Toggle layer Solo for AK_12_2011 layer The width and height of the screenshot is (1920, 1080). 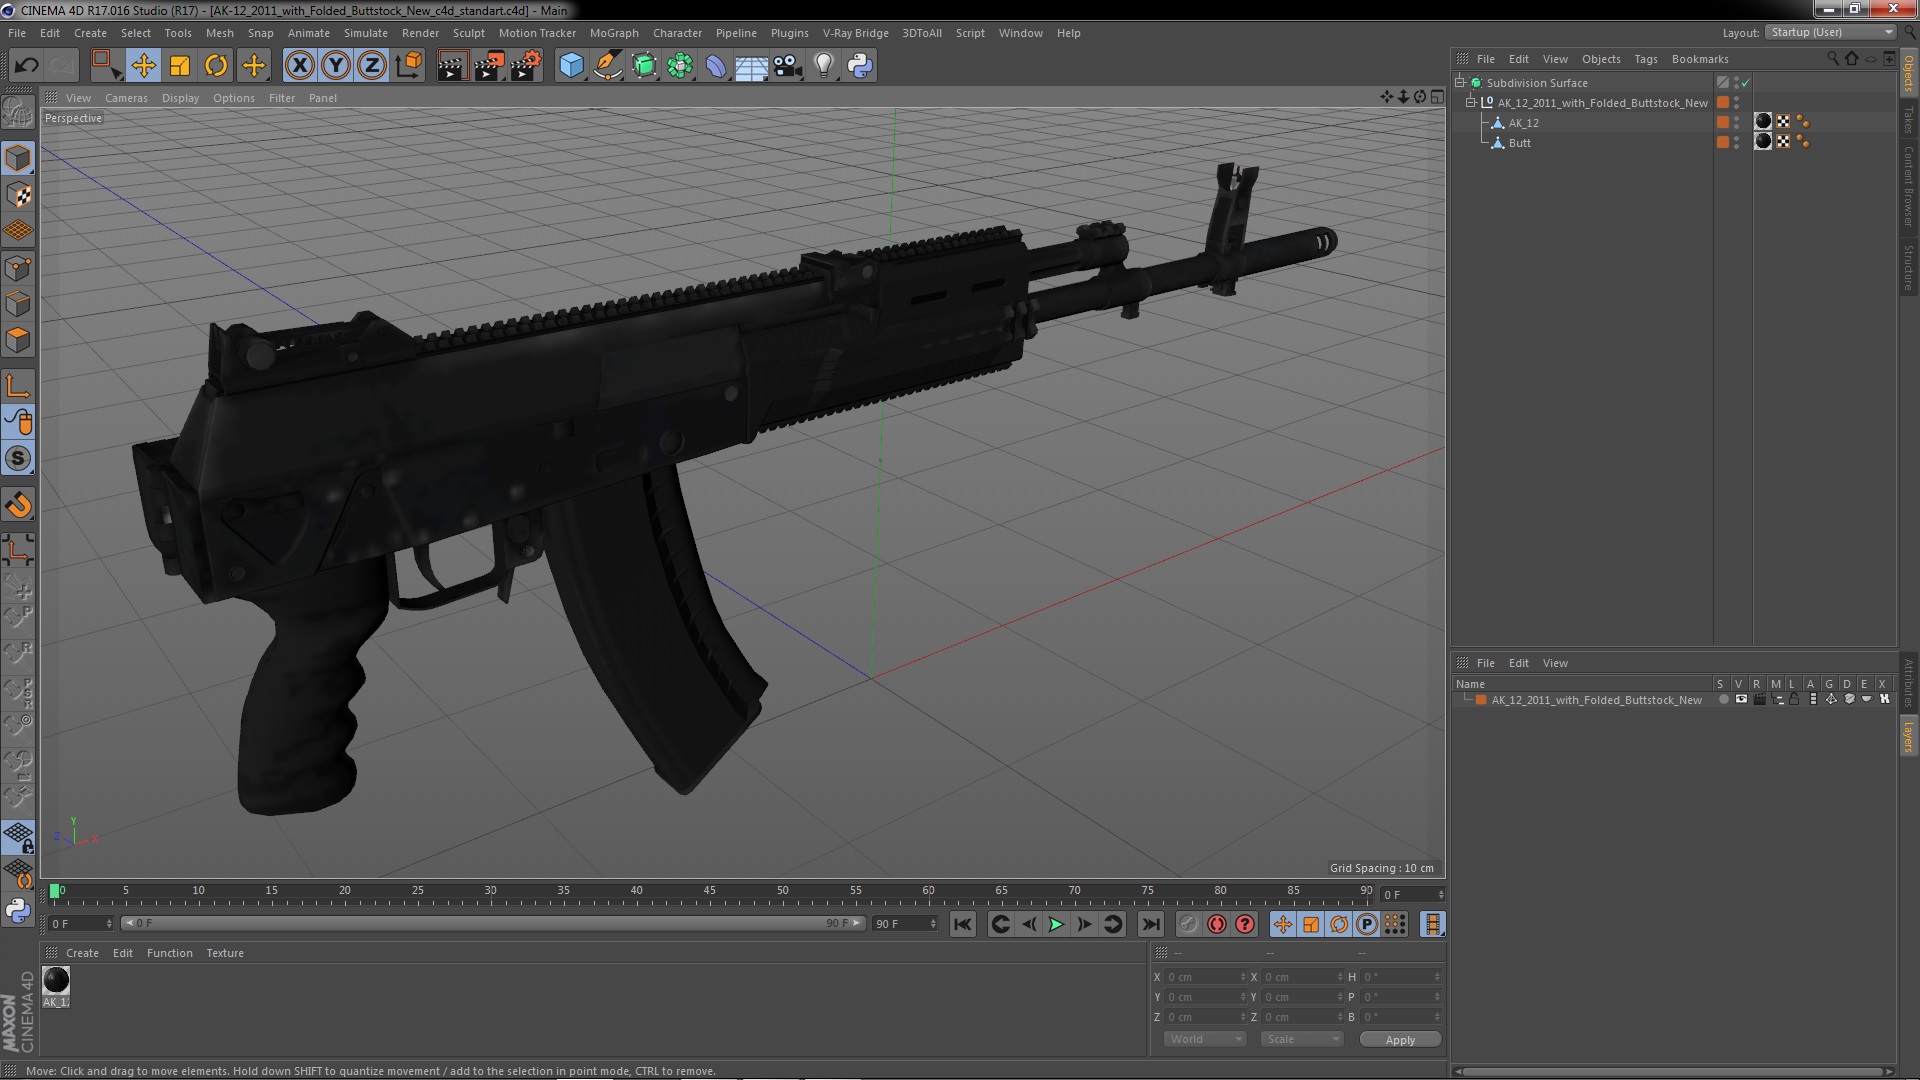pos(1723,700)
